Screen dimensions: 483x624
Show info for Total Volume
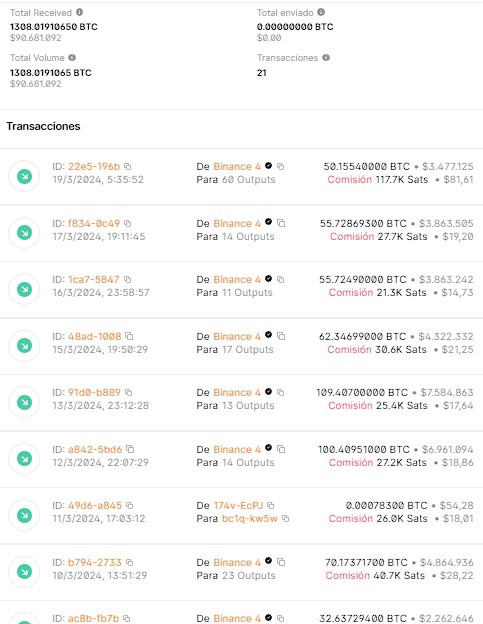click(72, 58)
